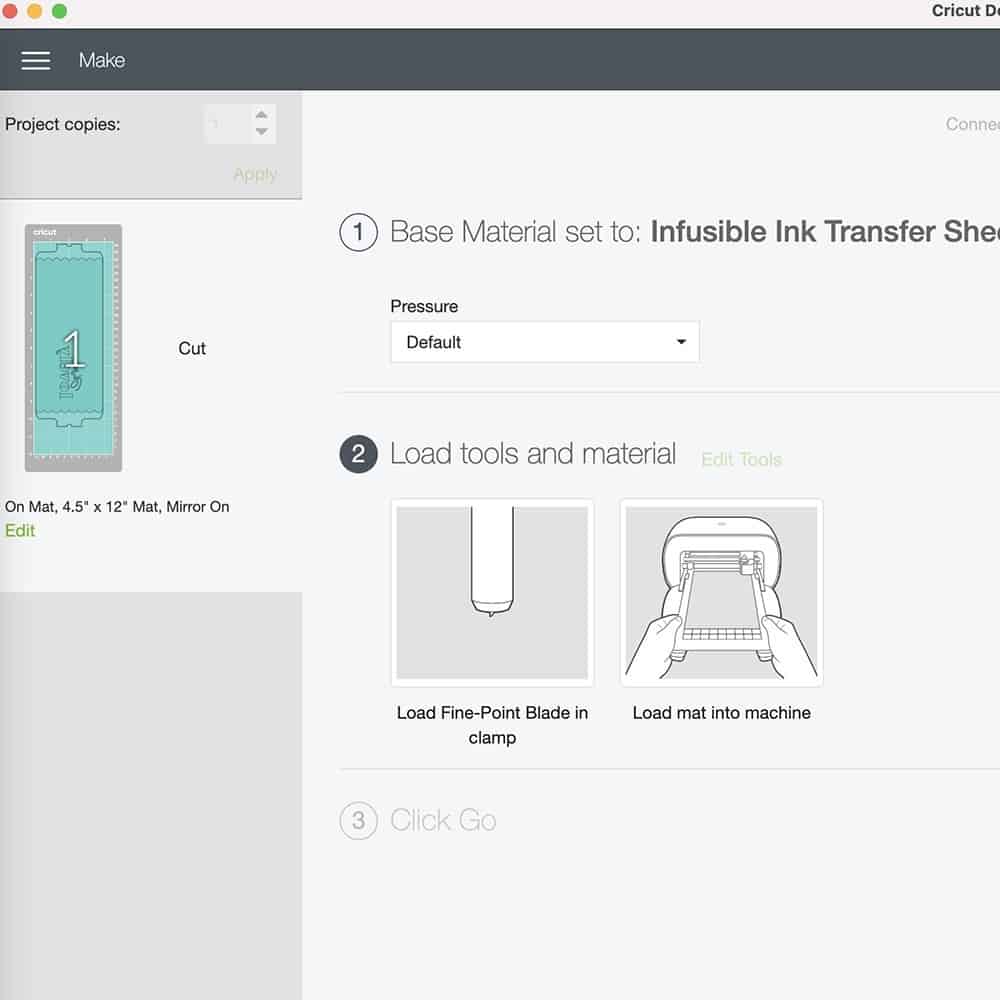Viewport: 1000px width, 1000px height.
Task: Click the Fine-Point Blade illustration
Action: coord(492,593)
